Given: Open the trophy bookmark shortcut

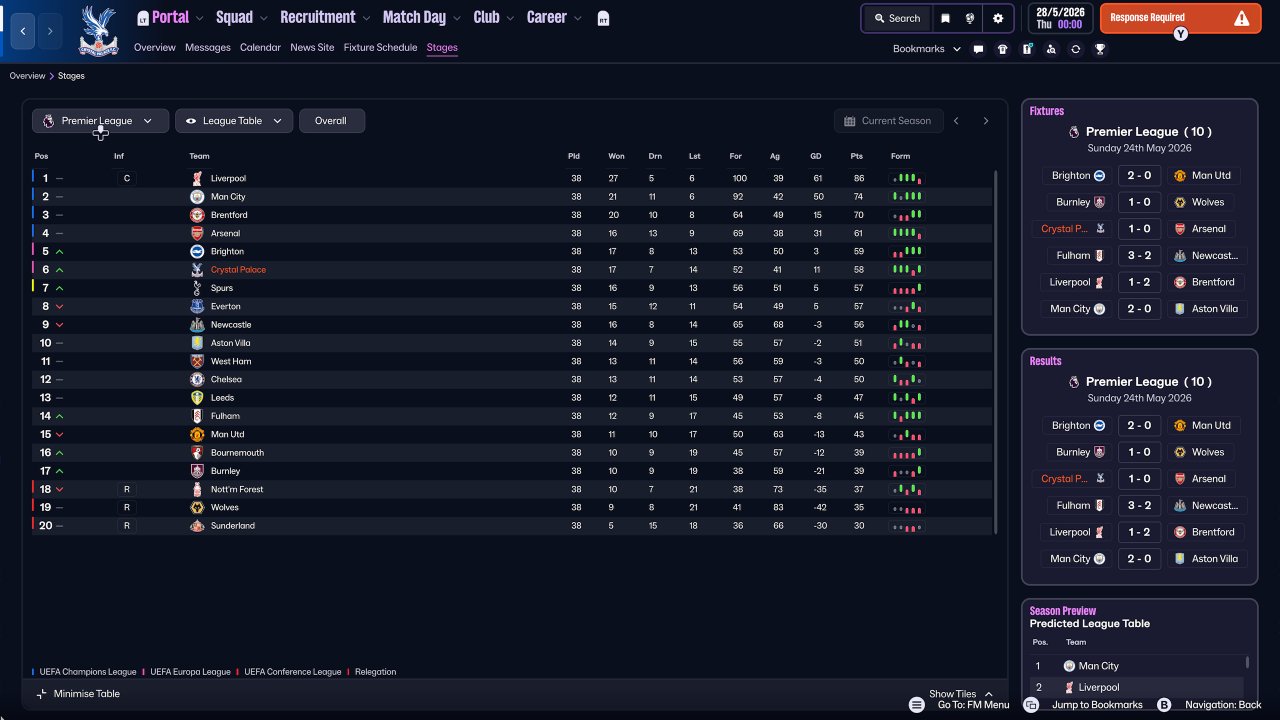Looking at the screenshot, I should (x=1100, y=49).
